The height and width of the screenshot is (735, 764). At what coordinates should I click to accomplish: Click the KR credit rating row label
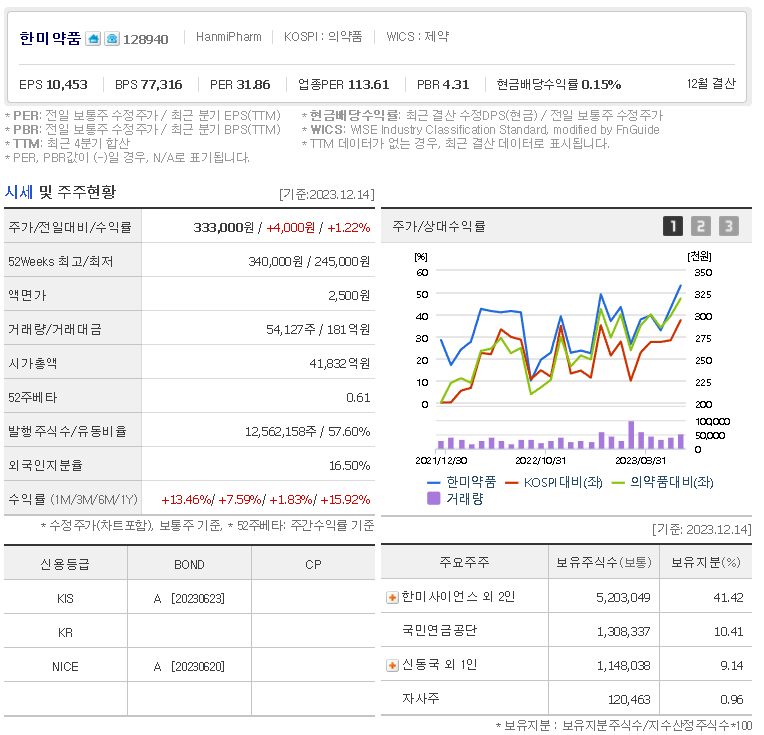(65, 633)
